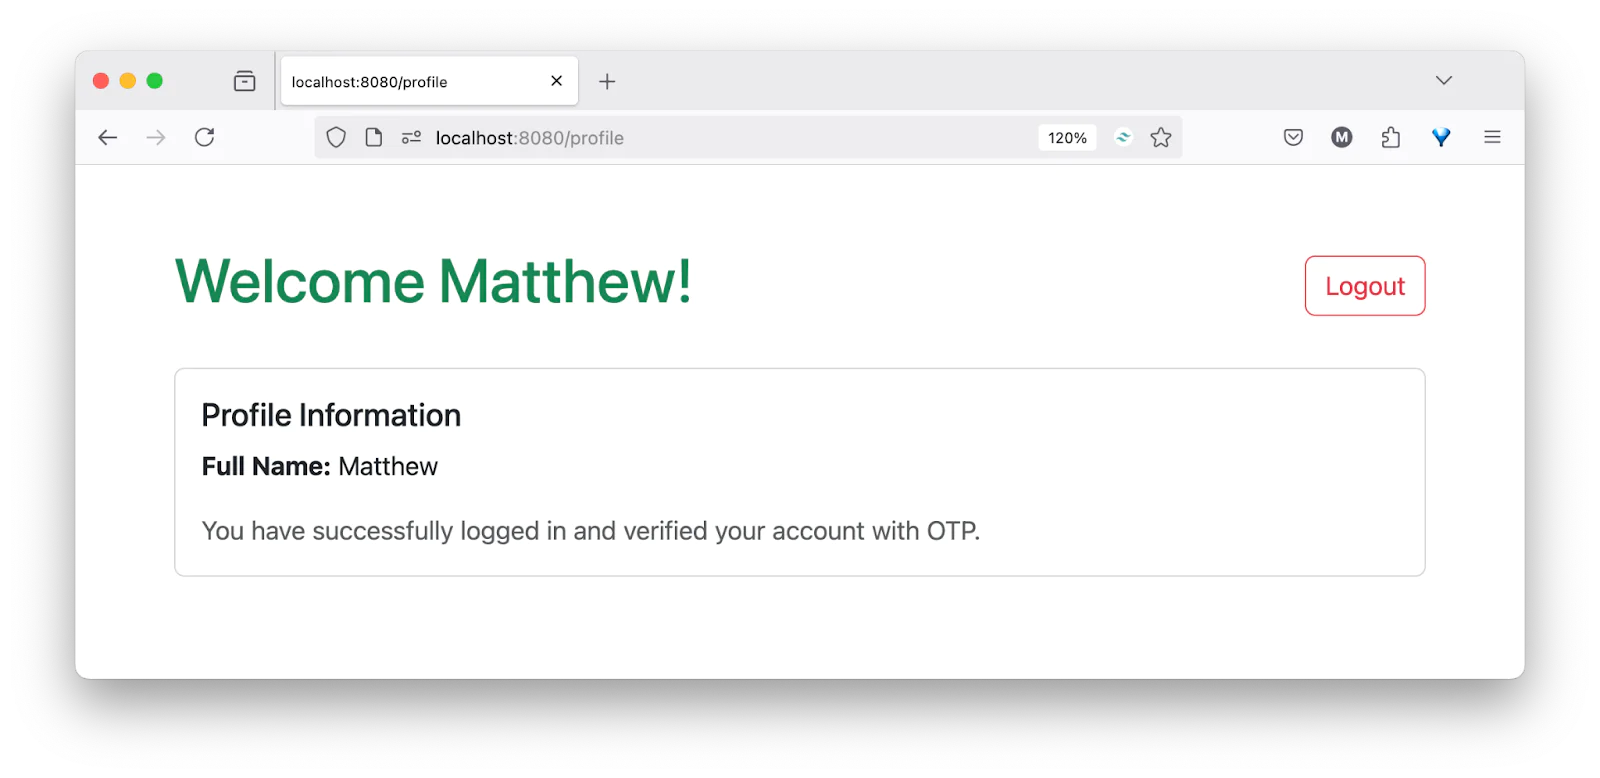
Task: Open a new tab with the plus
Action: [x=607, y=81]
